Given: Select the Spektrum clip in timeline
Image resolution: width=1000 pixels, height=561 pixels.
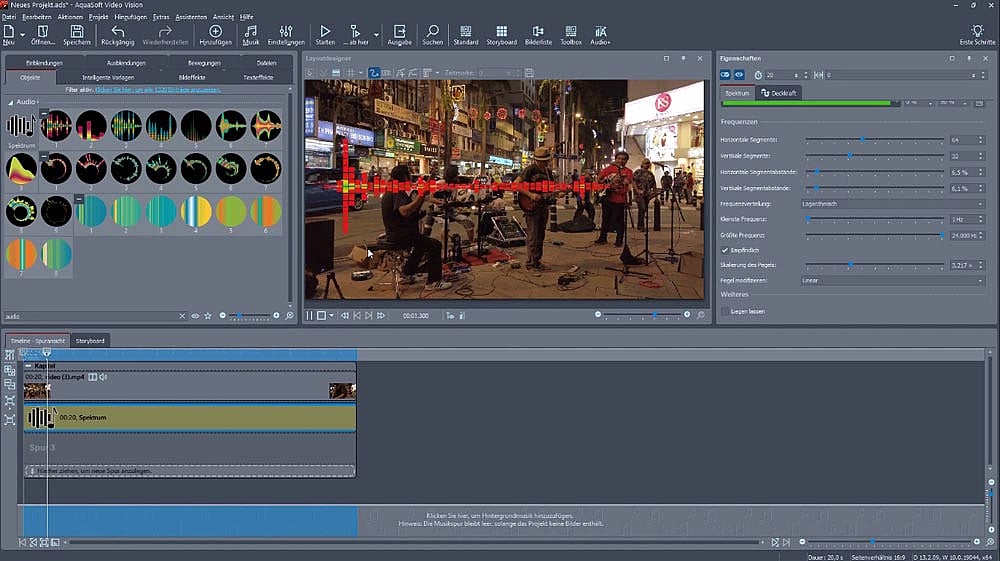Looking at the screenshot, I should (x=200, y=417).
